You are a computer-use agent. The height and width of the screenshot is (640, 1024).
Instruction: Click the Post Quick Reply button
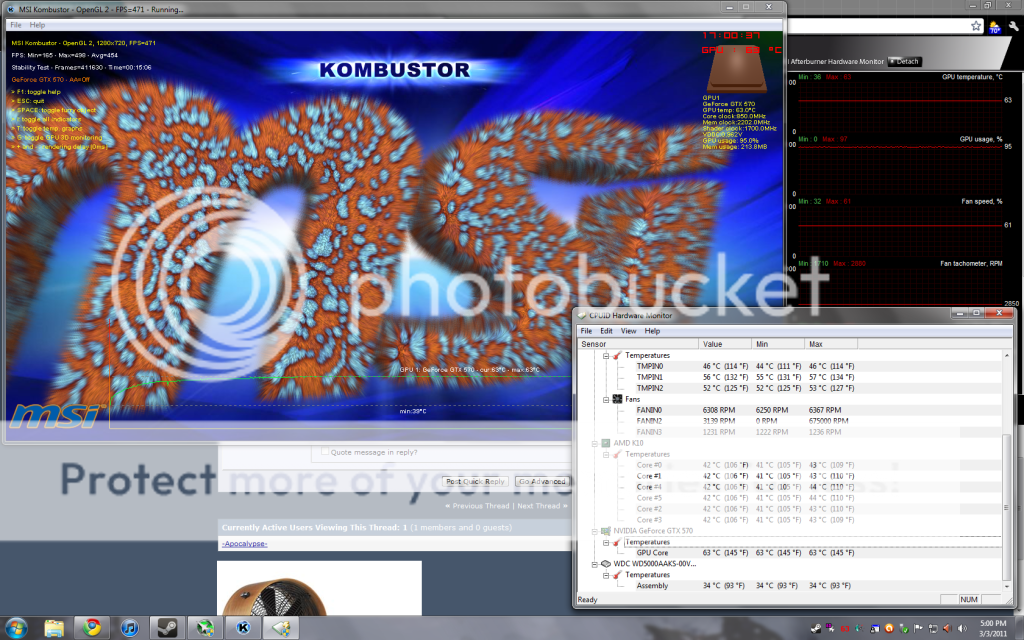point(475,481)
